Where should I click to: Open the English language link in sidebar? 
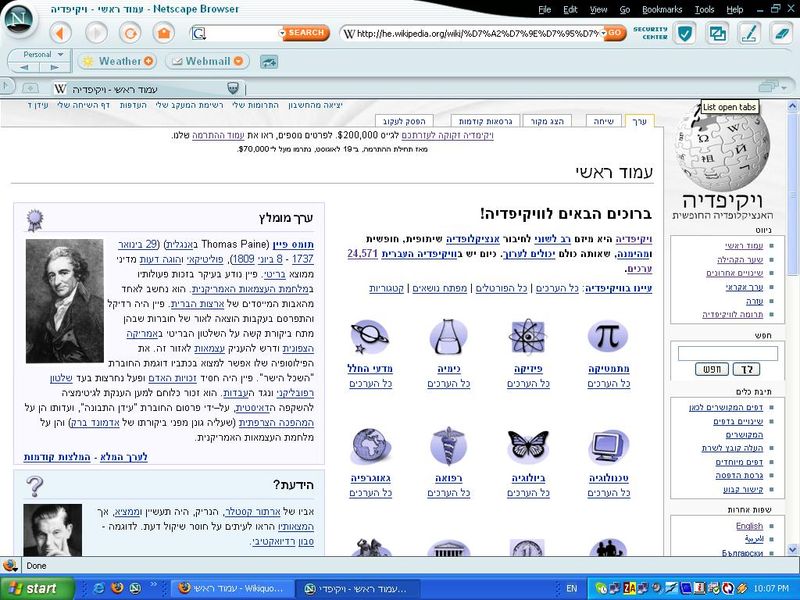pyautogui.click(x=749, y=526)
